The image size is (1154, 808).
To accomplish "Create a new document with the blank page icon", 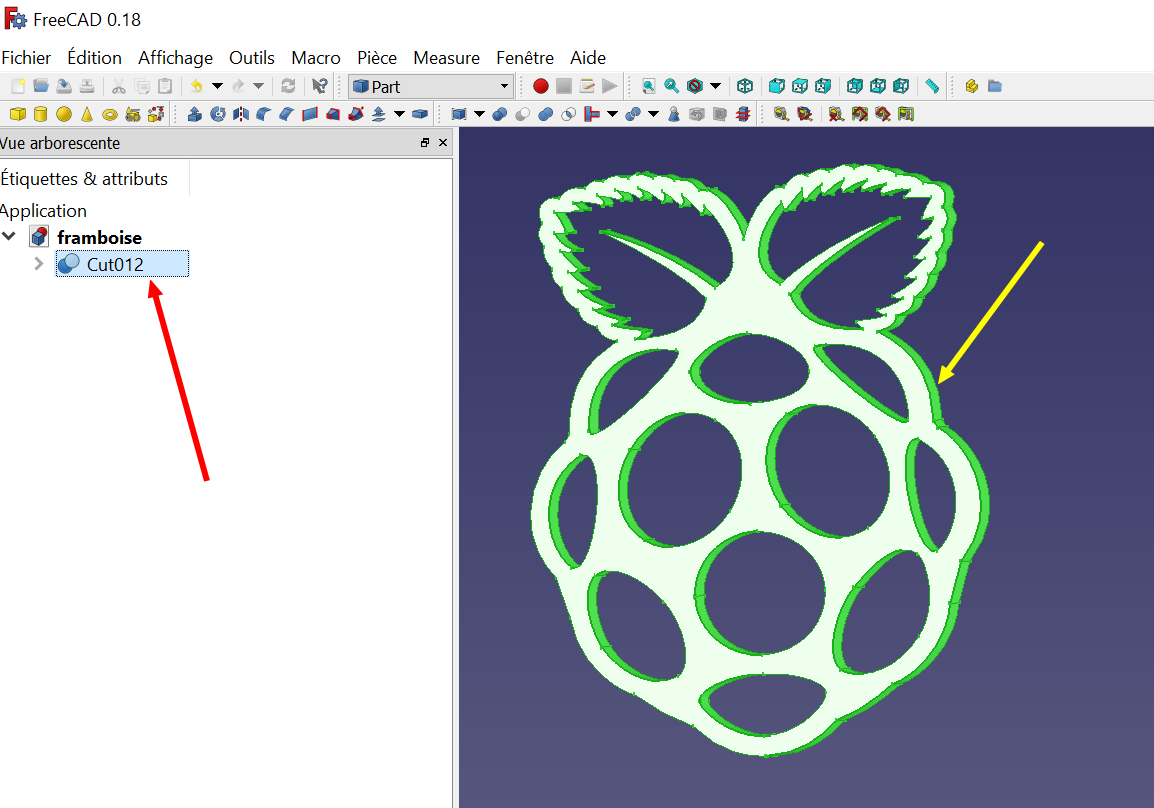I will click(18, 86).
